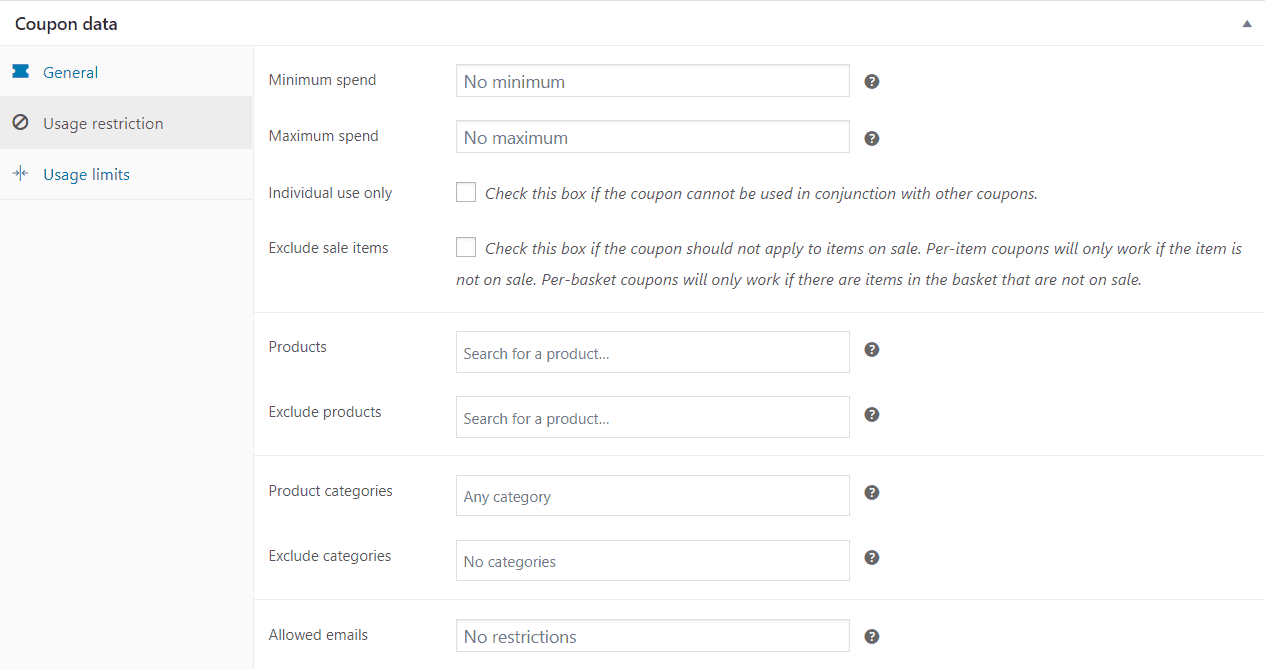This screenshot has width=1265, height=669.
Task: Click the Usage restriction ban icon
Action: (x=20, y=123)
